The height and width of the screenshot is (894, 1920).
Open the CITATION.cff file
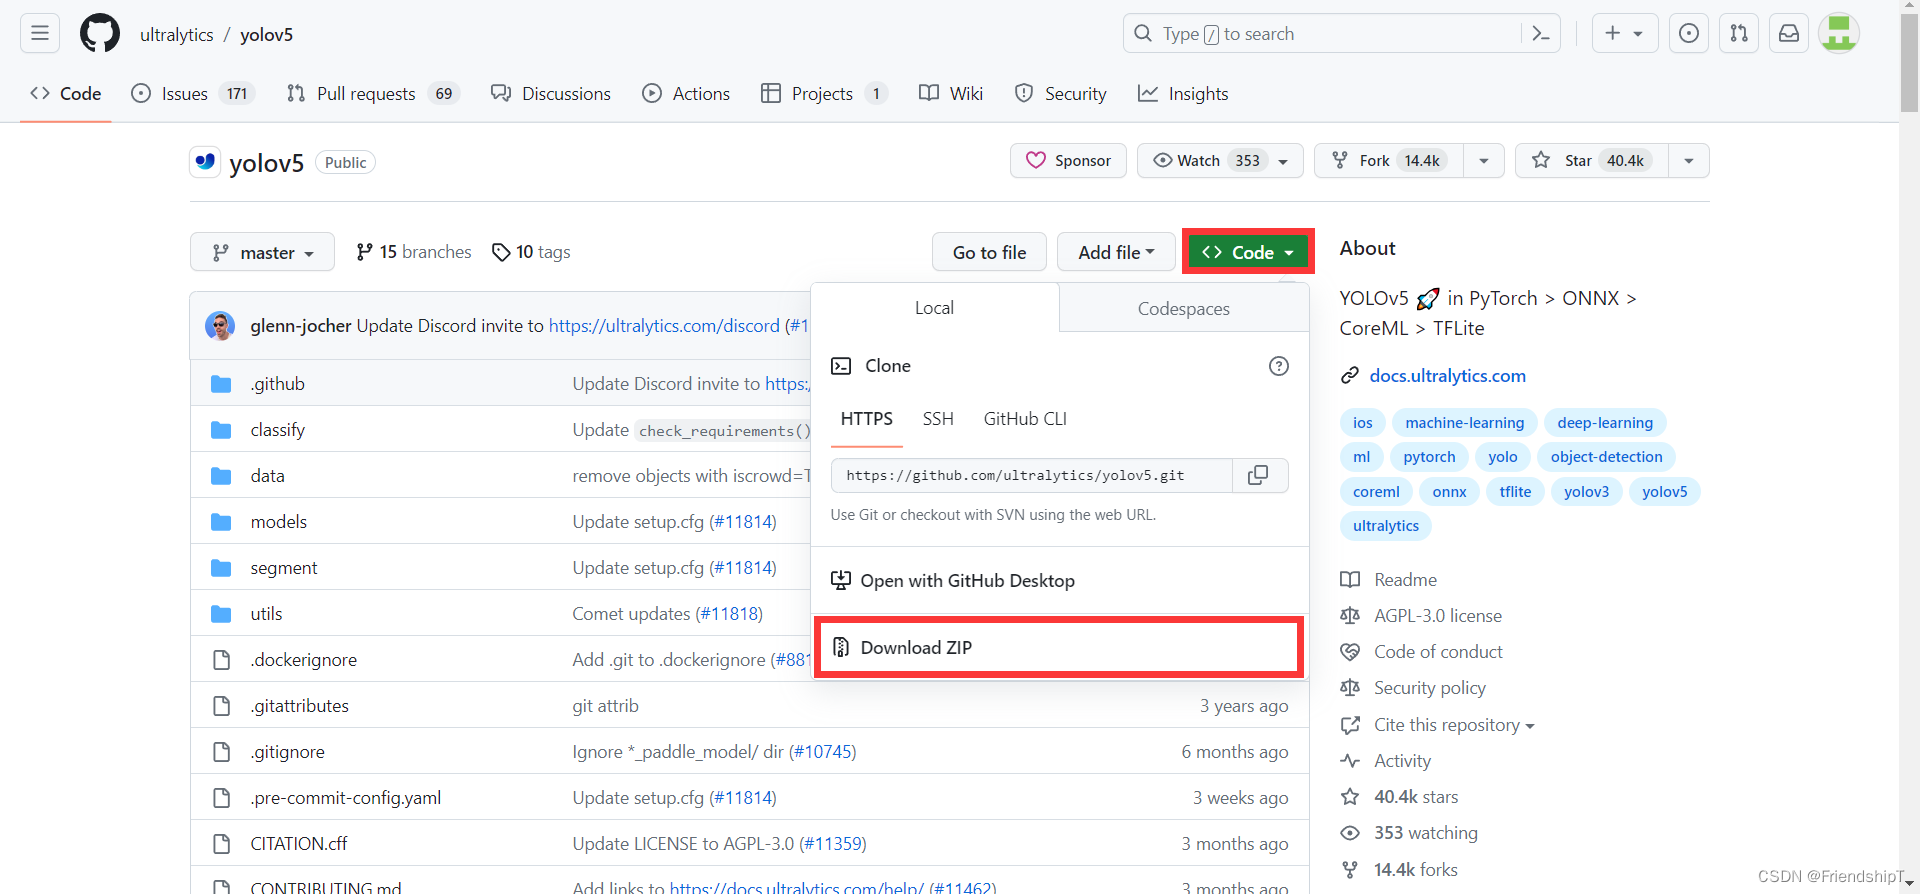298,844
